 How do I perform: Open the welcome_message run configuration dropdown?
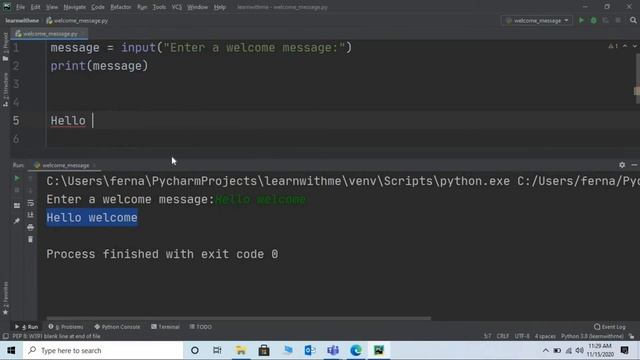tap(537, 20)
